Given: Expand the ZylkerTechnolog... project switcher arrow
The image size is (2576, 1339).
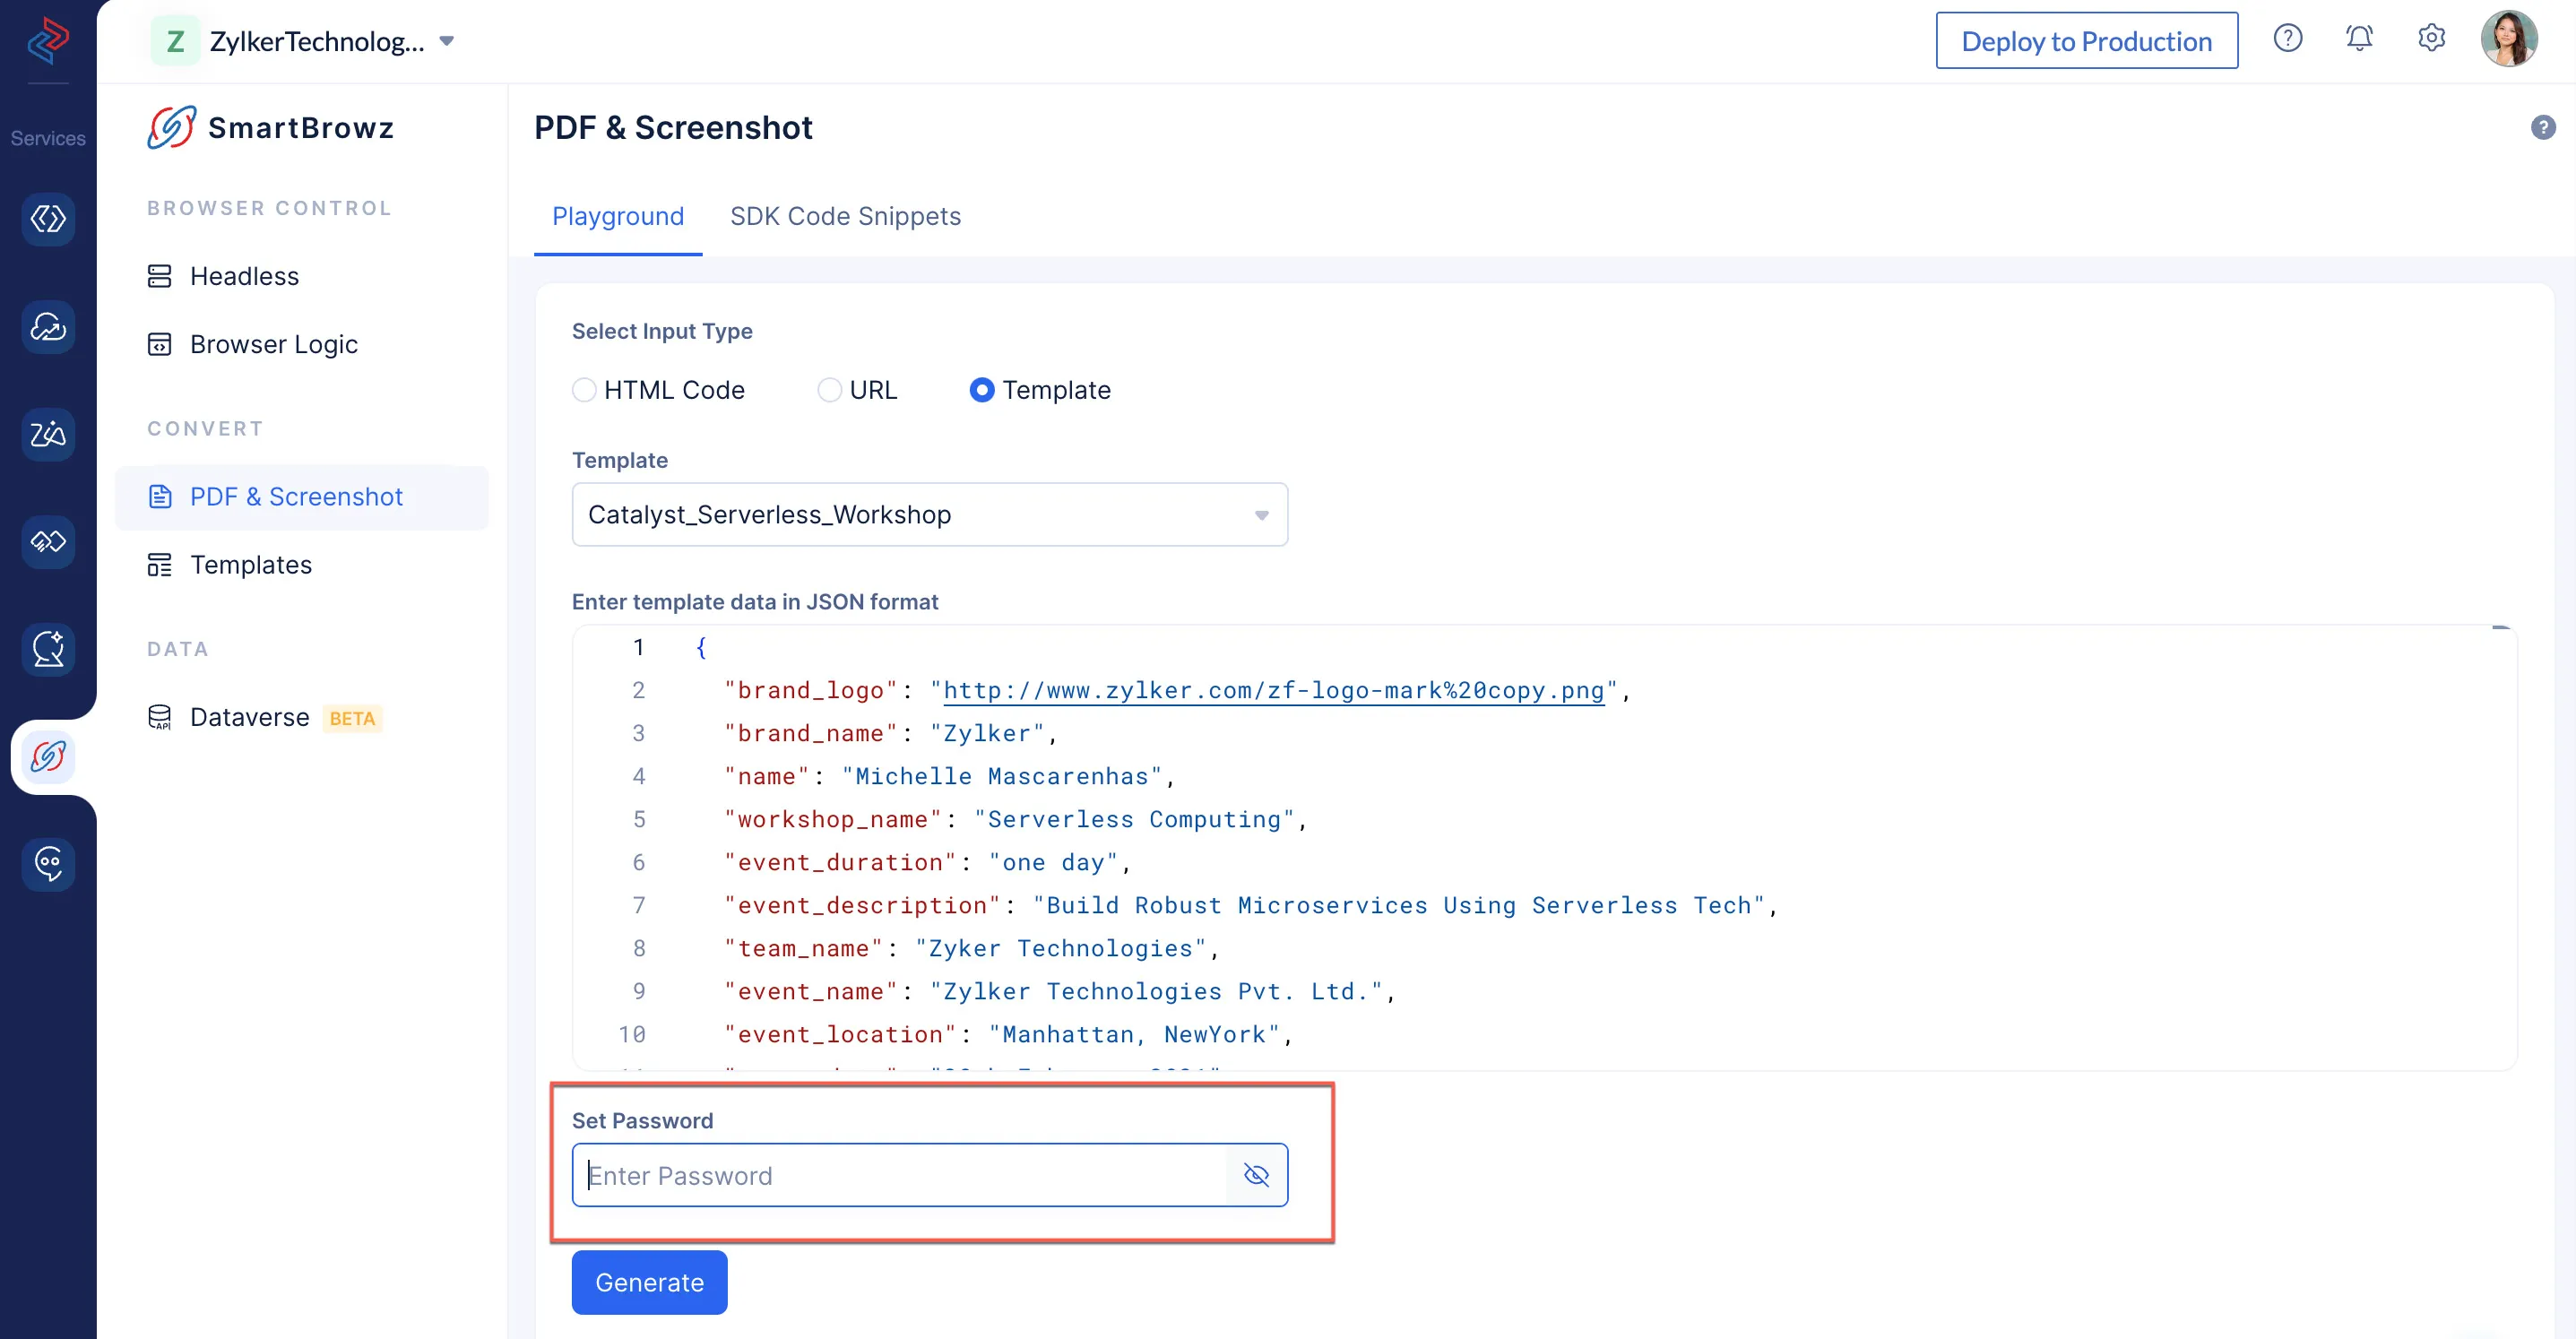Looking at the screenshot, I should point(447,41).
